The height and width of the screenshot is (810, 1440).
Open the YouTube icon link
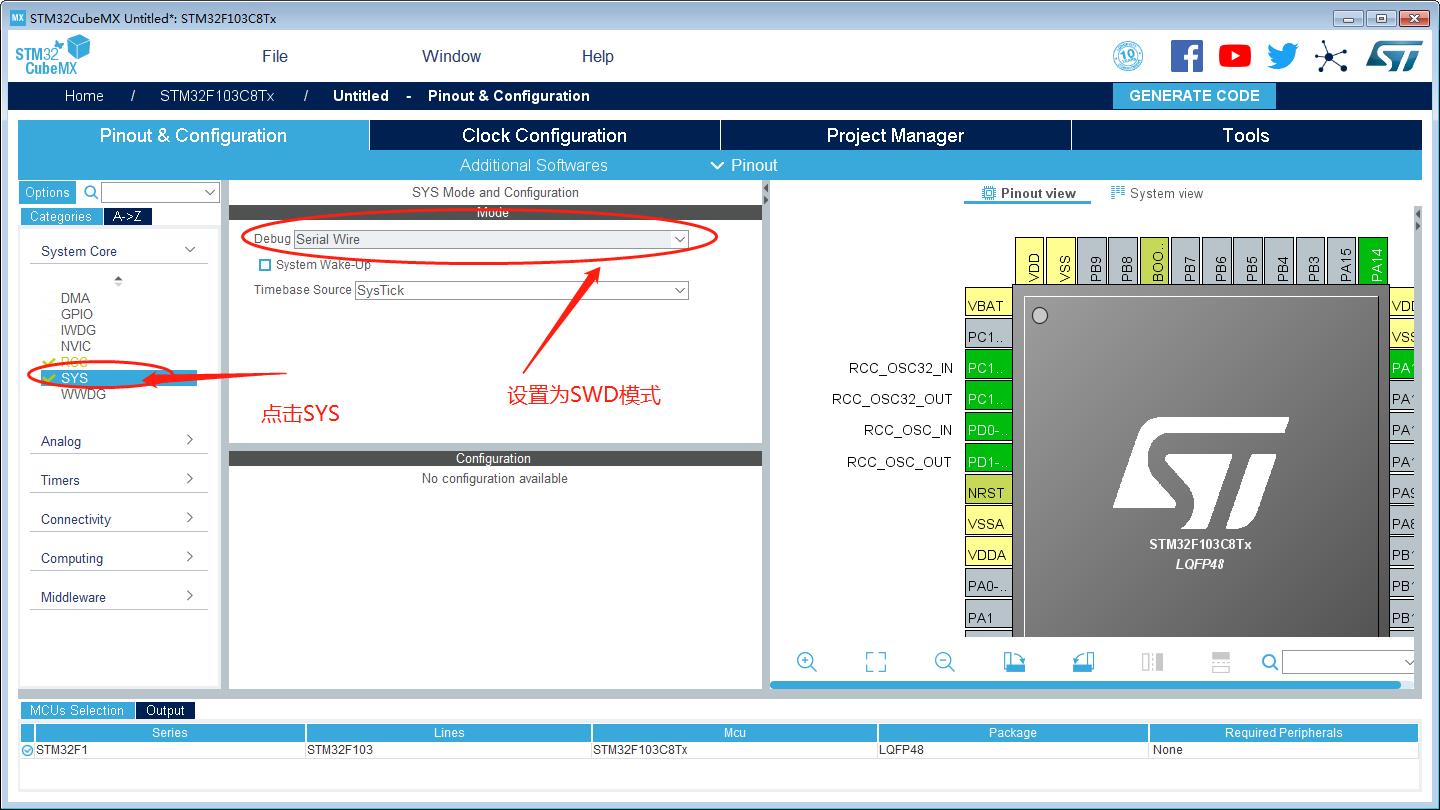tap(1234, 56)
